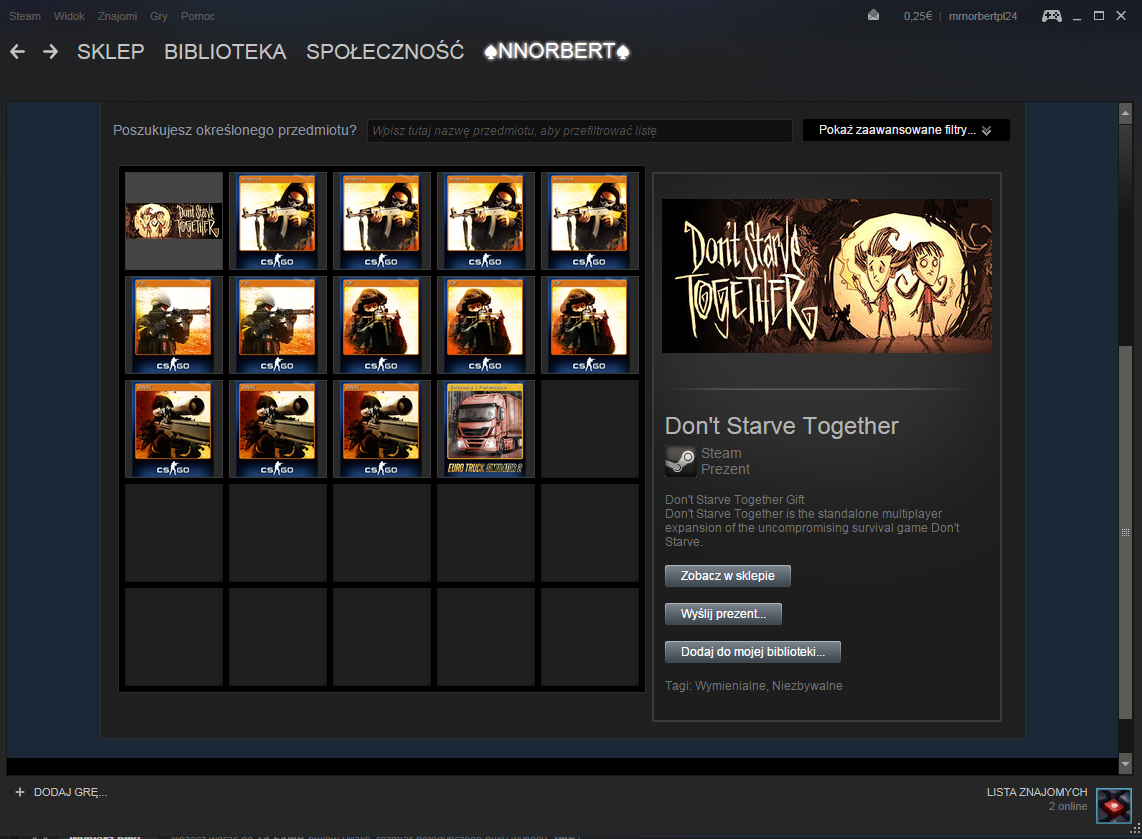
Task: Open the mnorbertpl24 account menu
Action: [x=982, y=16]
